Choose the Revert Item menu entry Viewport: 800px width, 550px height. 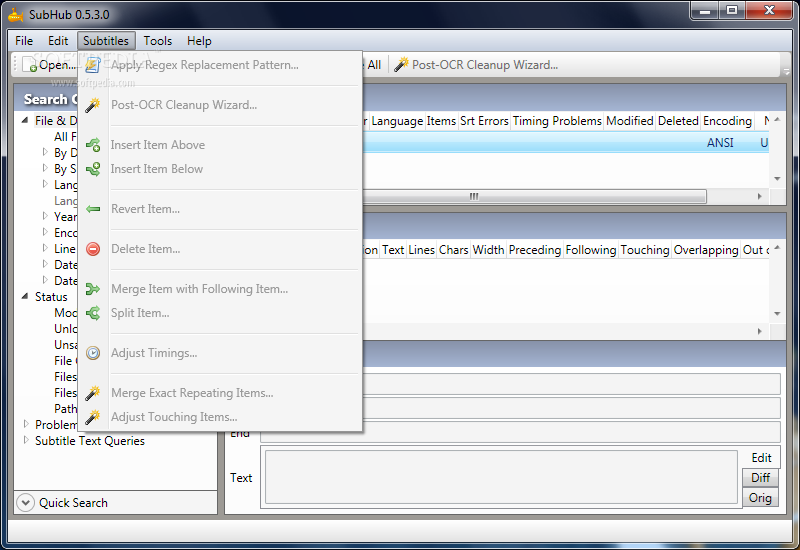220,209
